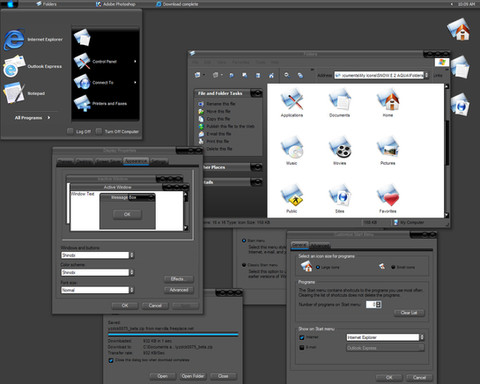Select the Large icons radio button
Viewport: 480px width, 384px height.
318,267
